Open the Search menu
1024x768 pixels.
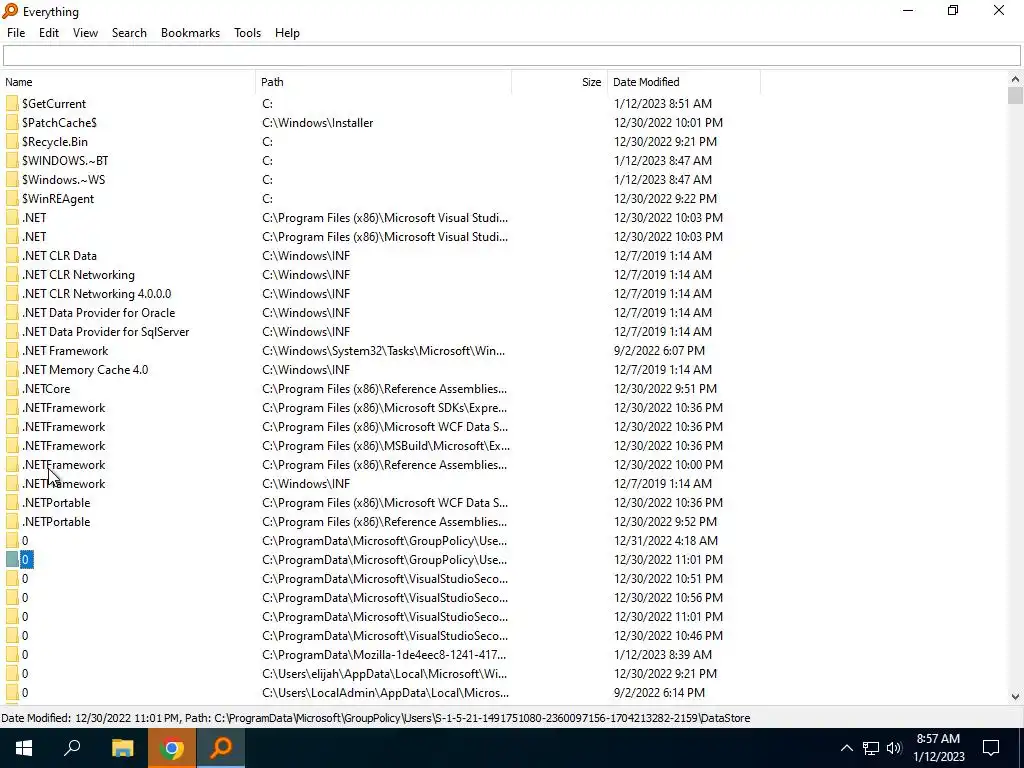[x=129, y=33]
